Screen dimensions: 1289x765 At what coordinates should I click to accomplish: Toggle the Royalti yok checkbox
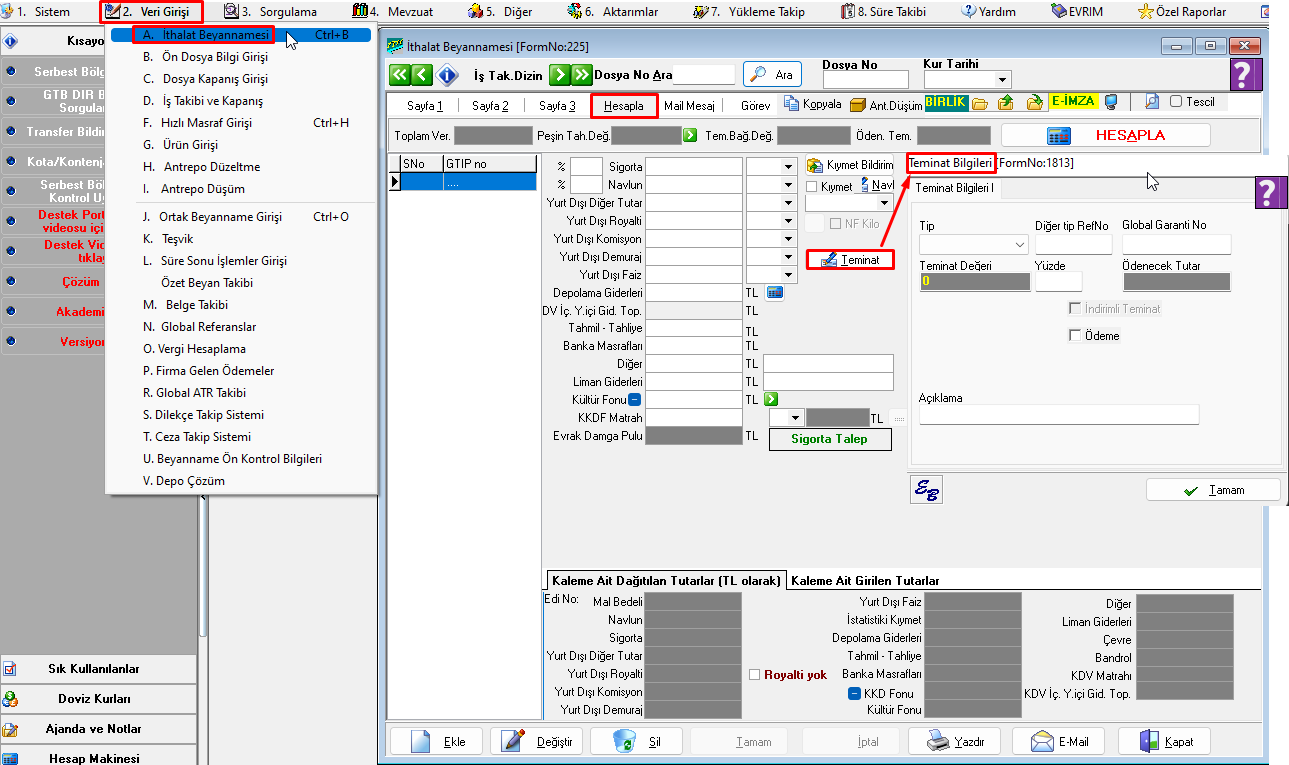coord(755,674)
